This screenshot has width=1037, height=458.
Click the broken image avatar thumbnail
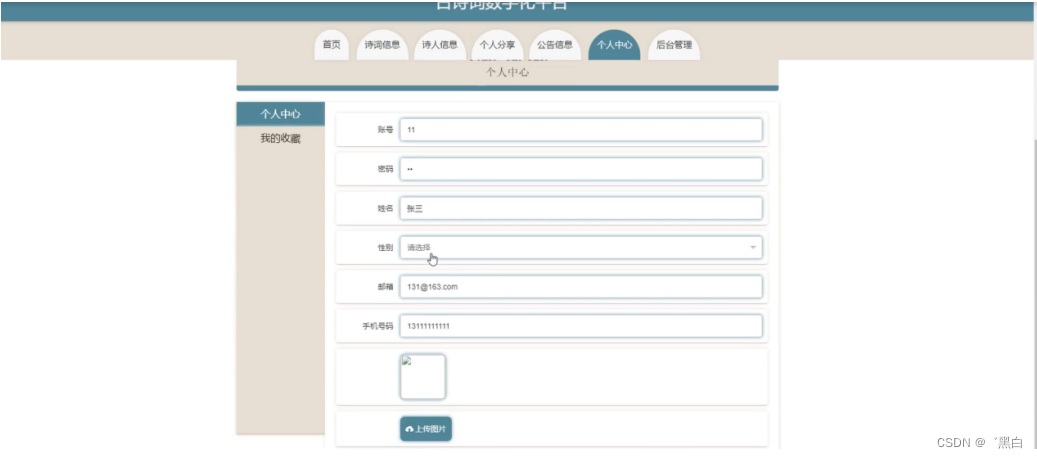pos(423,377)
